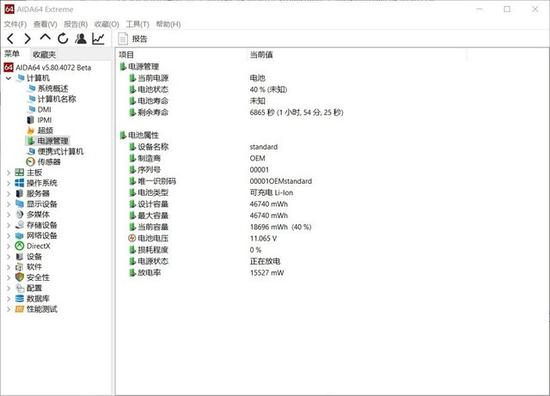Click the 传感器 sensor clock icon
Screen dimensions: 550x396
click(31, 162)
